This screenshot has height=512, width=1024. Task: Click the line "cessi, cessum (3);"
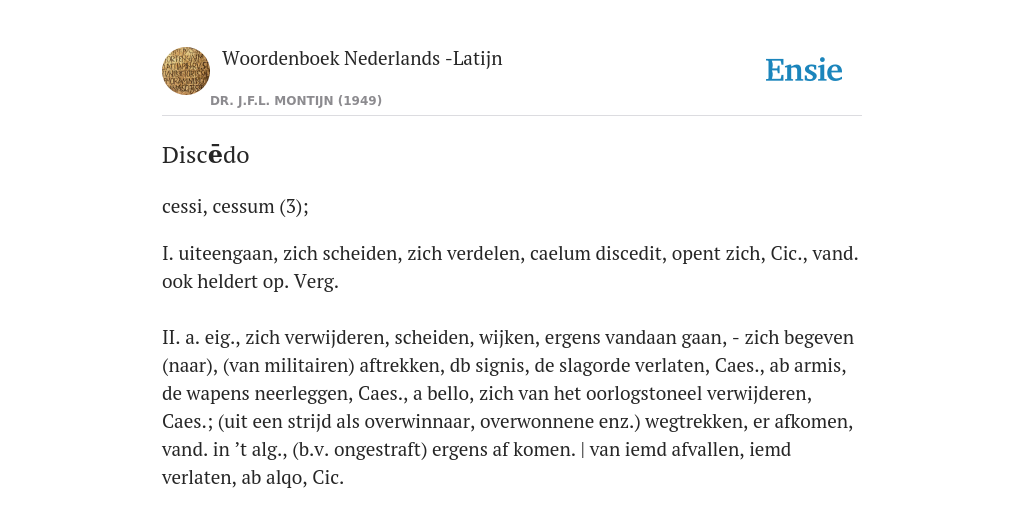(235, 206)
